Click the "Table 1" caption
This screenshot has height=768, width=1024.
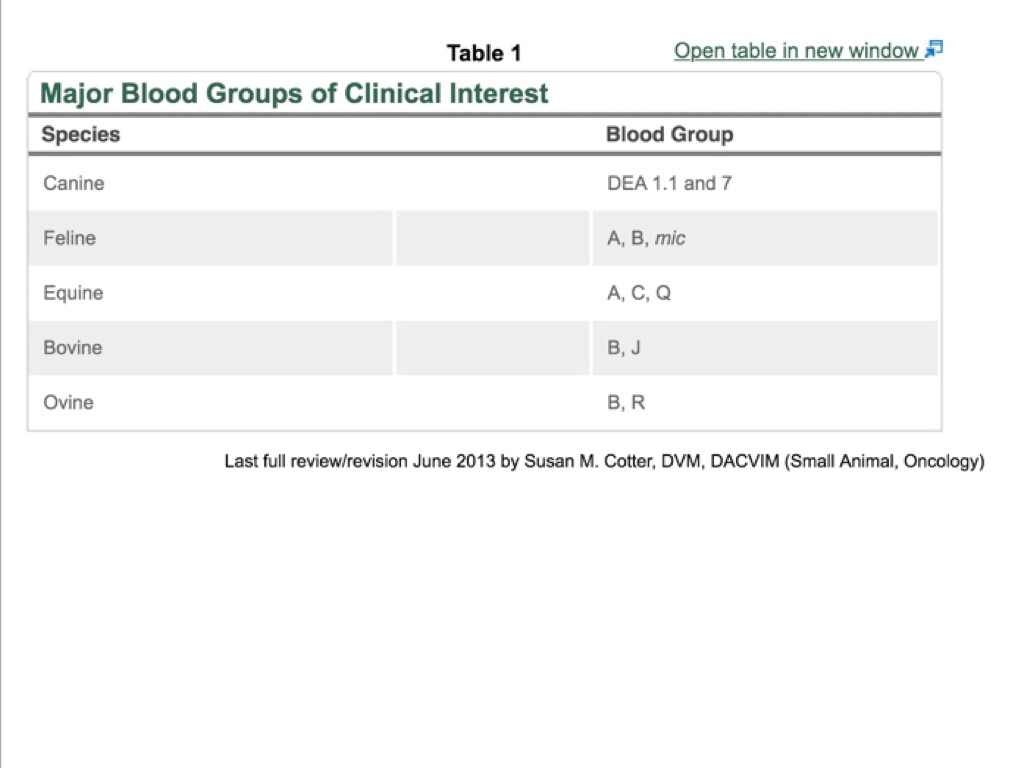point(484,53)
